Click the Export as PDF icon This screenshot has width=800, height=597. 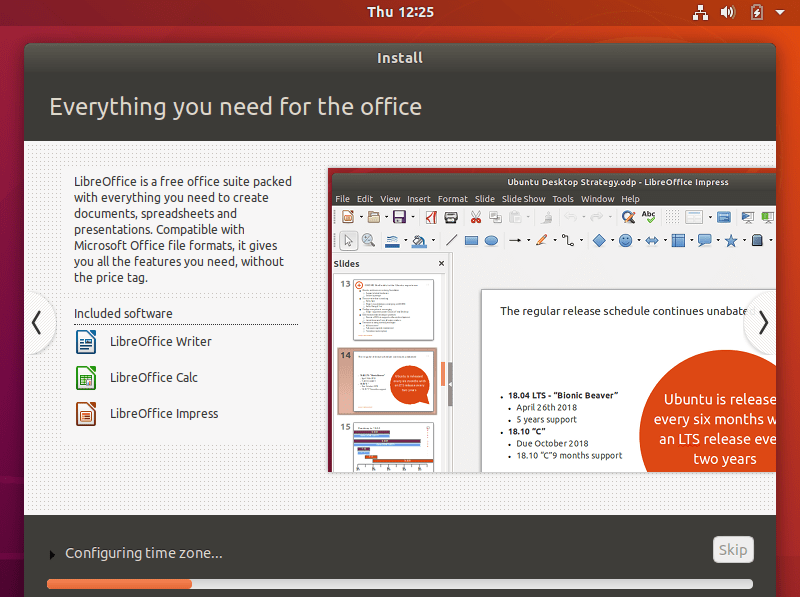[x=431, y=217]
